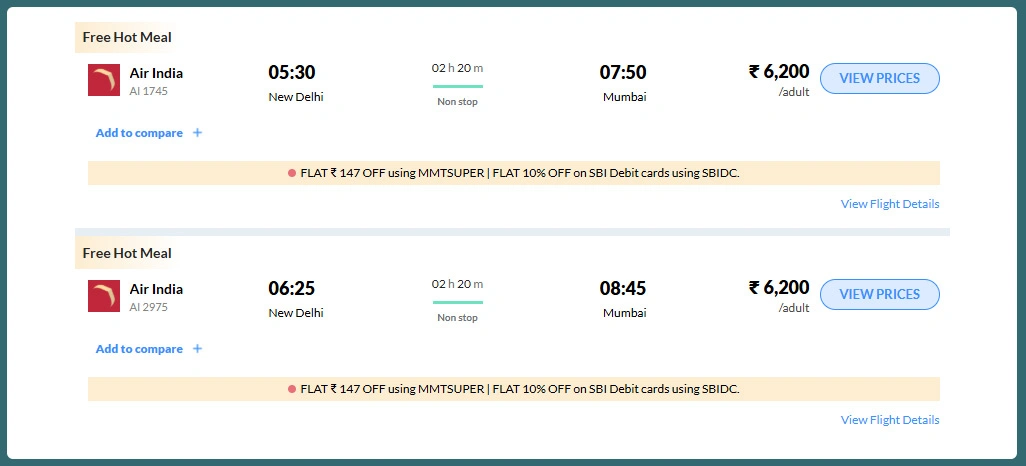This screenshot has width=1026, height=466.
Task: Add the 05:30 flight to compare
Action: pyautogui.click(x=139, y=133)
